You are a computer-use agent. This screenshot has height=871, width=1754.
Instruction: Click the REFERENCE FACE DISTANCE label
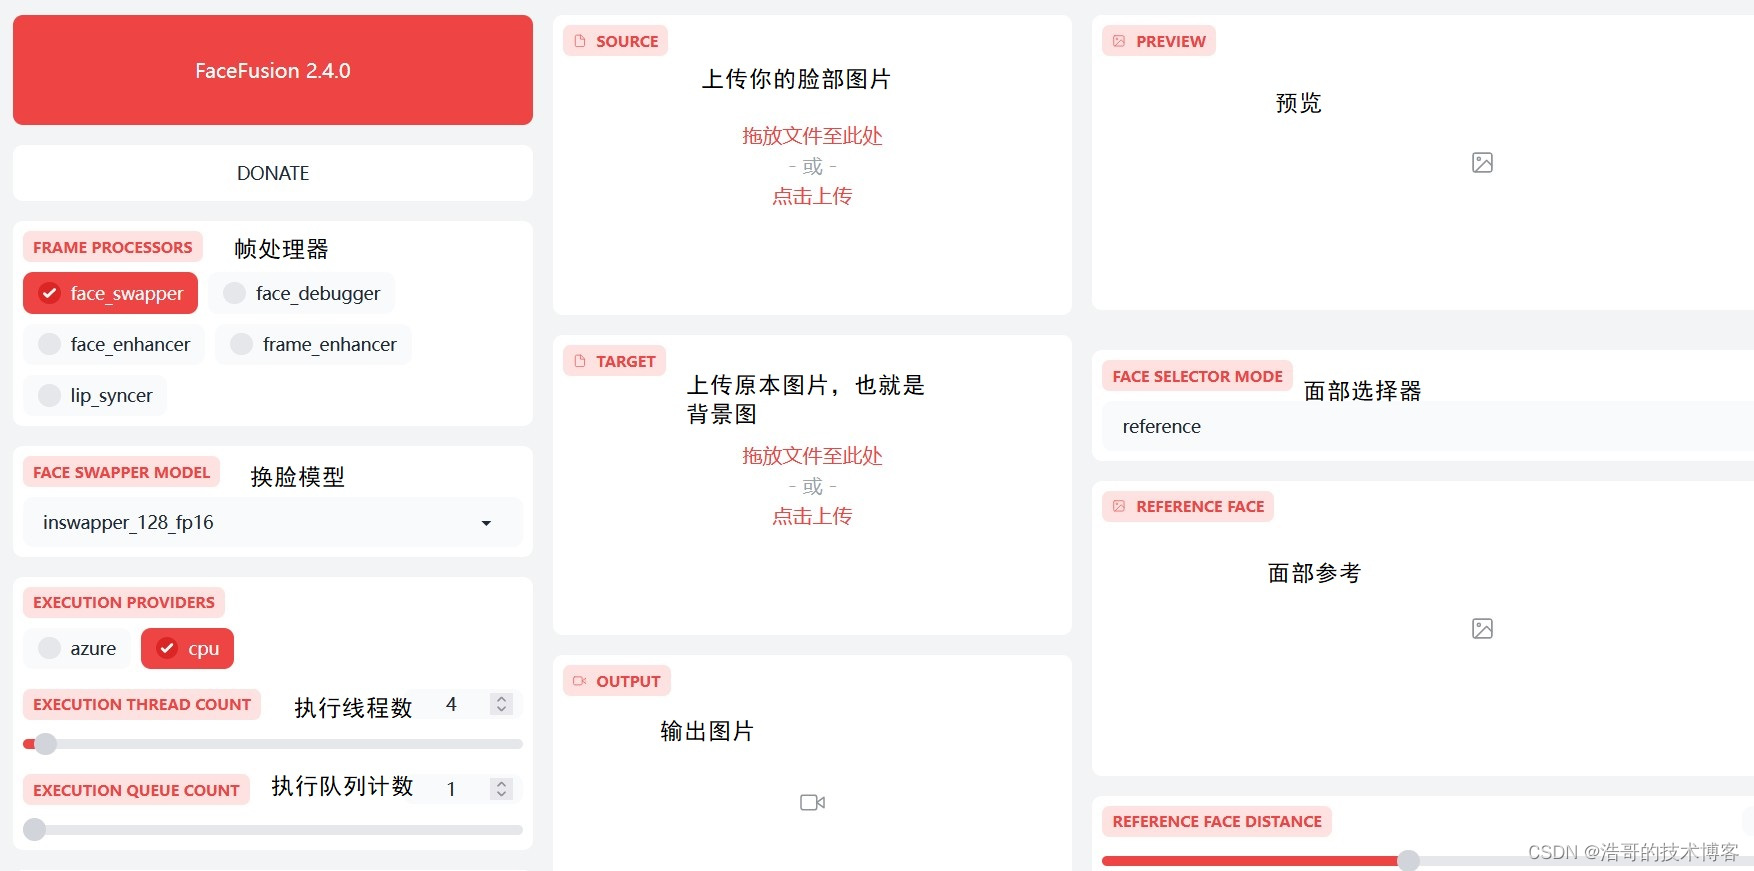coord(1217,821)
